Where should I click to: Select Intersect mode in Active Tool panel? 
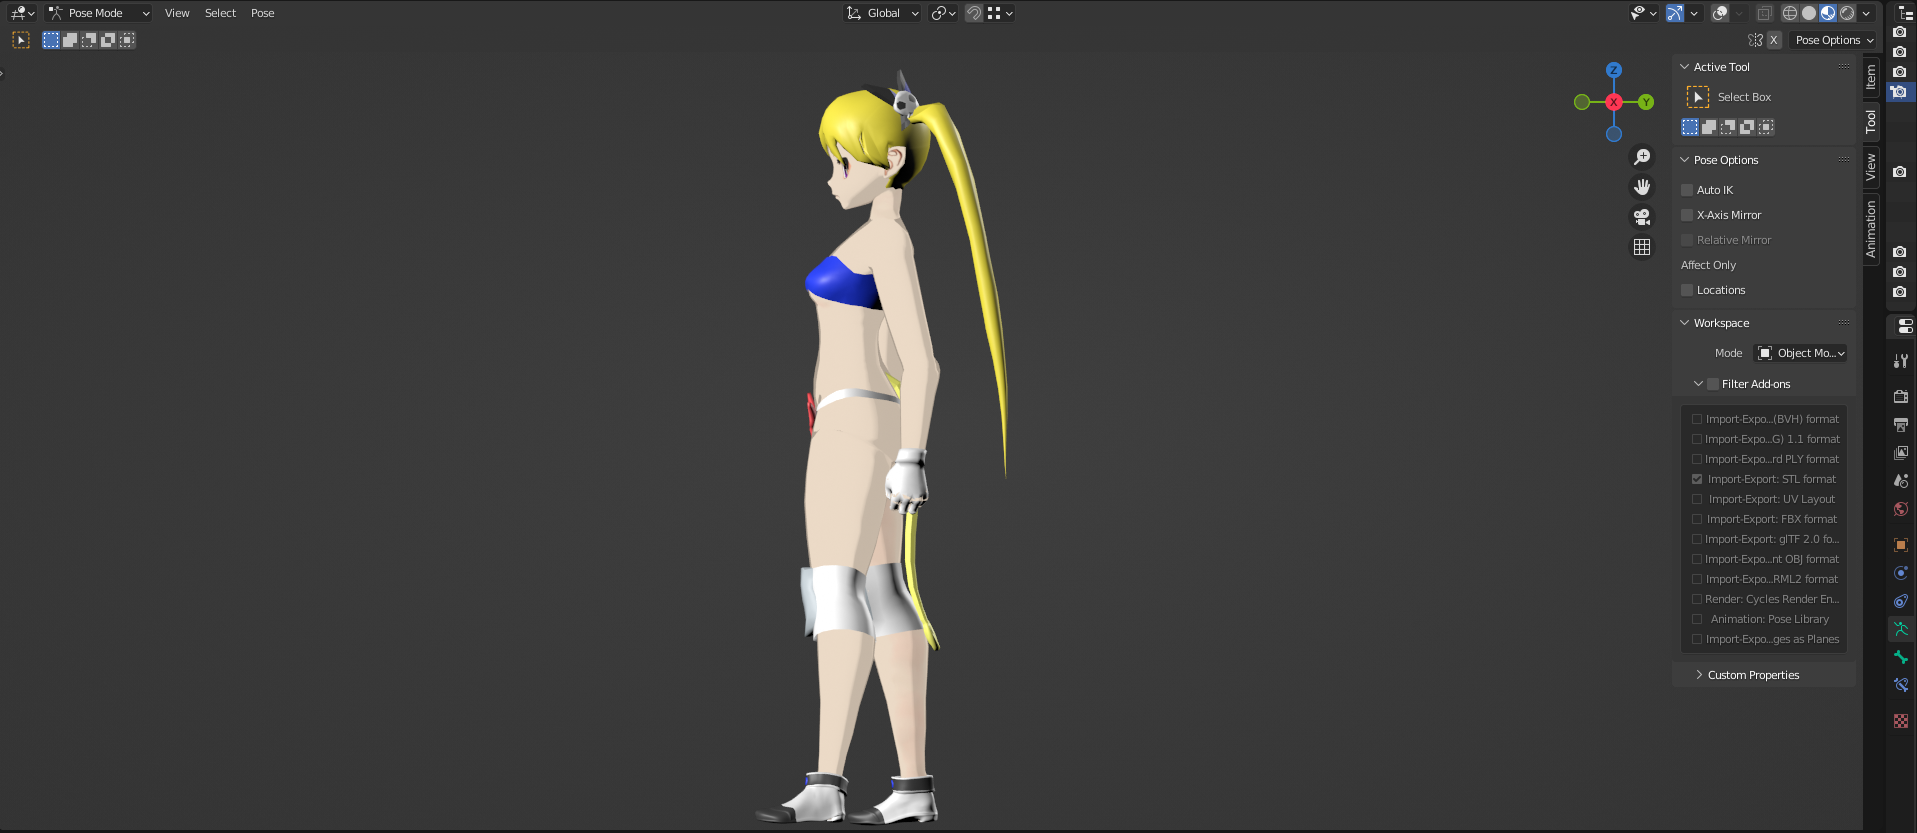coord(1766,127)
